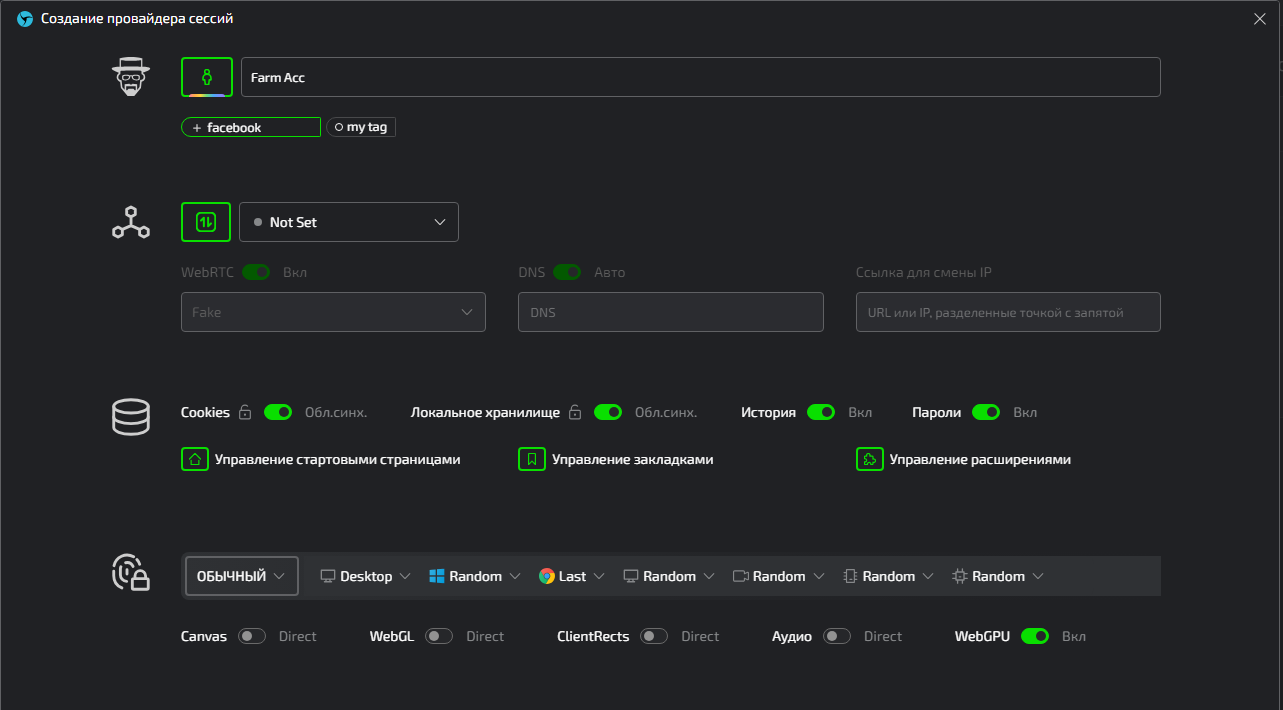
Task: Enable the WebGL spoofing toggle
Action: point(439,636)
